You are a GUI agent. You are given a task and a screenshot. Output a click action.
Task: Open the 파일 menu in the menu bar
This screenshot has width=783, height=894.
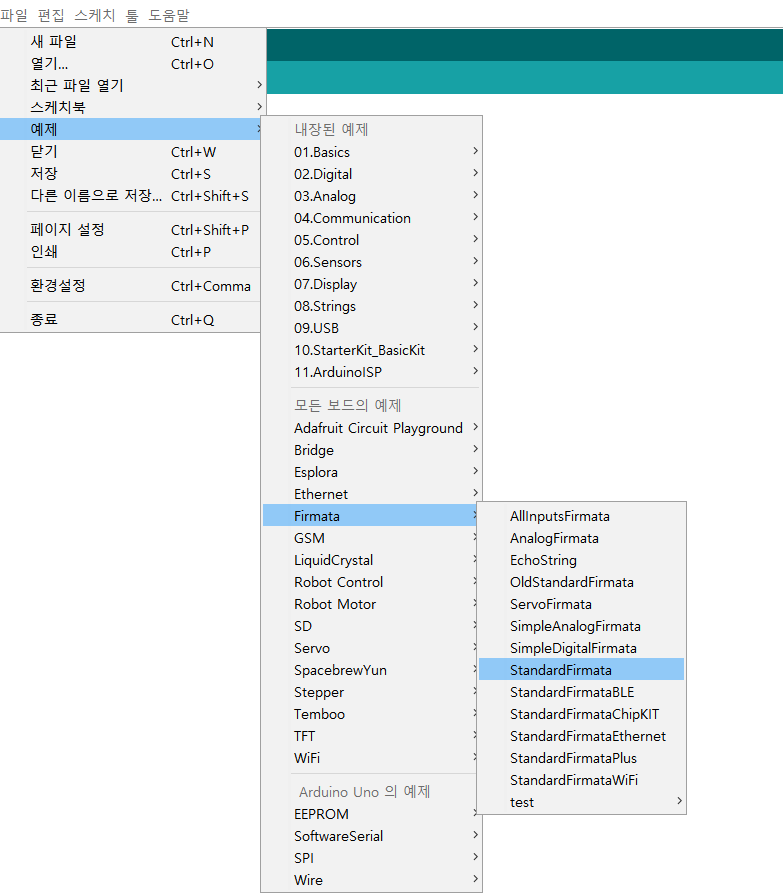pyautogui.click(x=14, y=15)
